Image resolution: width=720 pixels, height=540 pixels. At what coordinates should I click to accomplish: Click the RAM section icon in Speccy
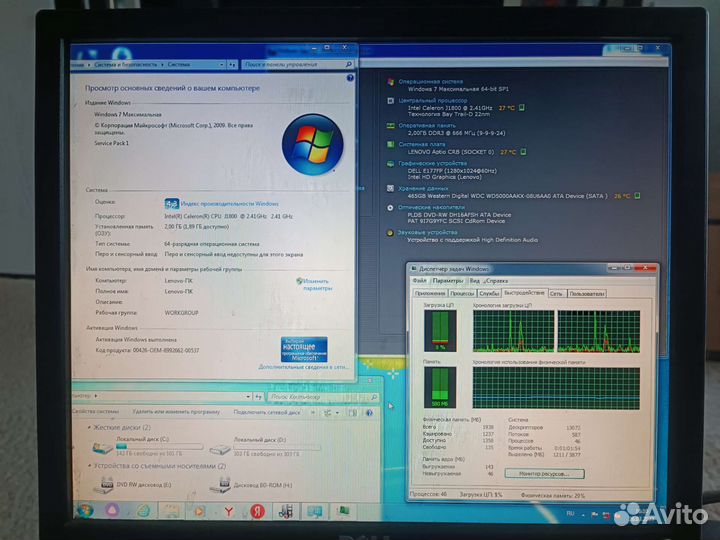pos(390,126)
